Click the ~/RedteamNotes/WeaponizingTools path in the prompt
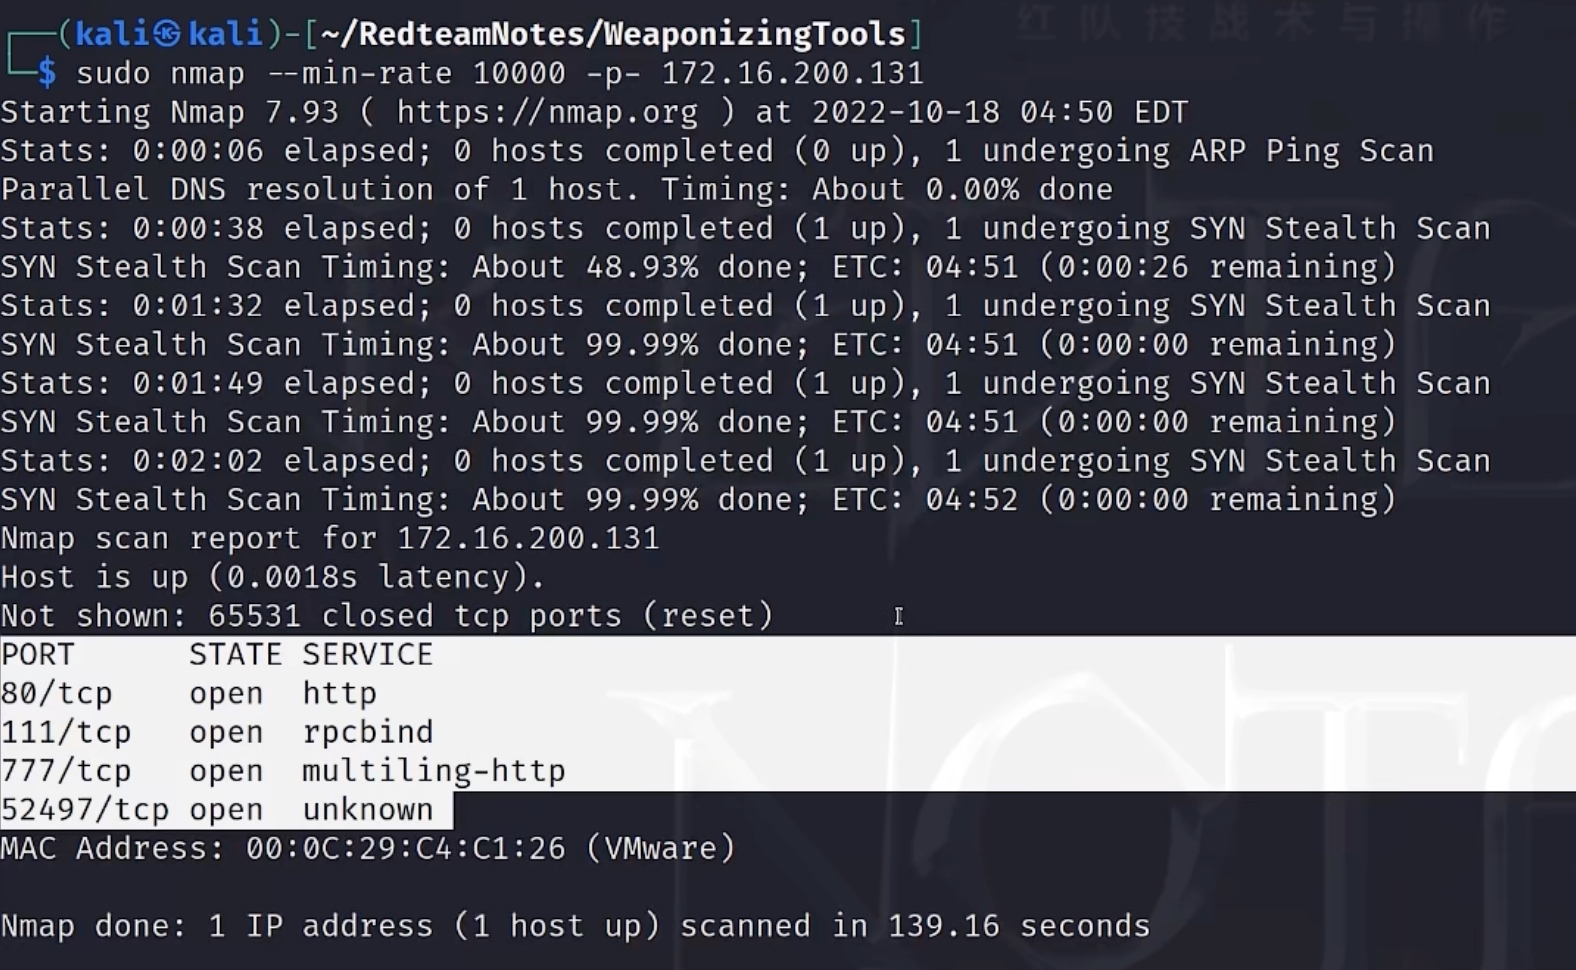 [612, 34]
